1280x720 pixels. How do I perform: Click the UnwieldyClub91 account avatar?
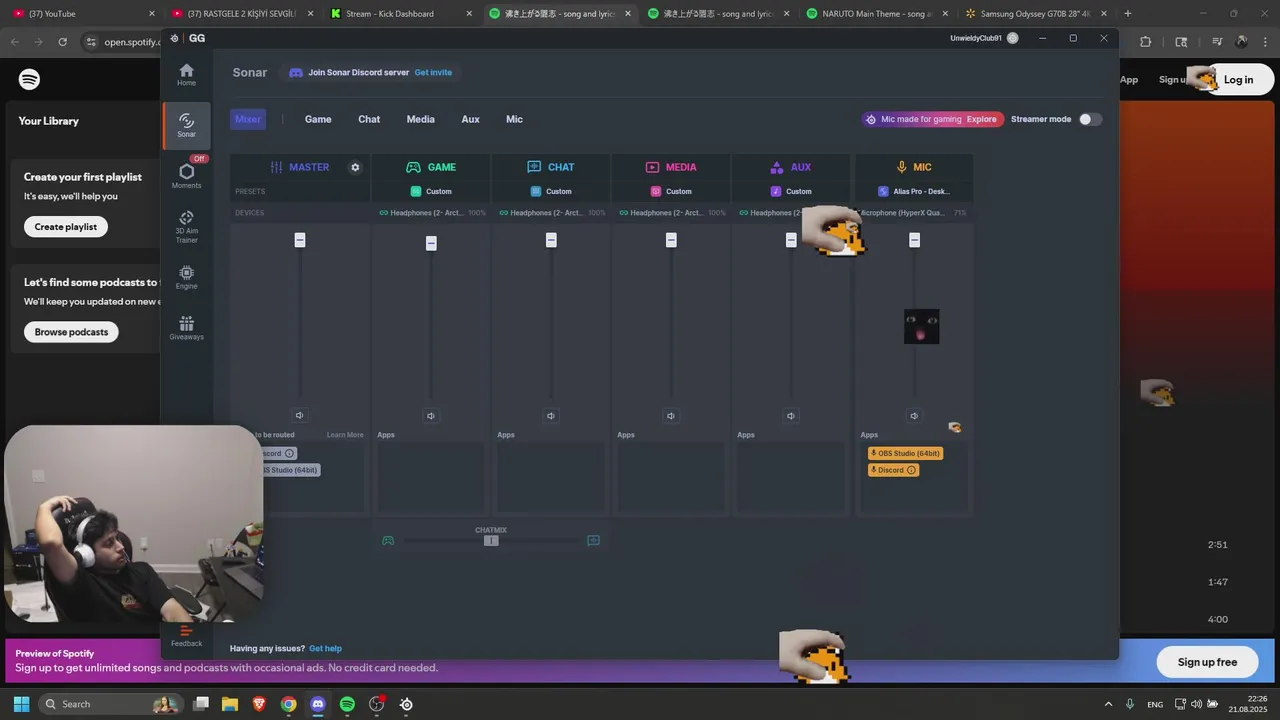click(1013, 38)
